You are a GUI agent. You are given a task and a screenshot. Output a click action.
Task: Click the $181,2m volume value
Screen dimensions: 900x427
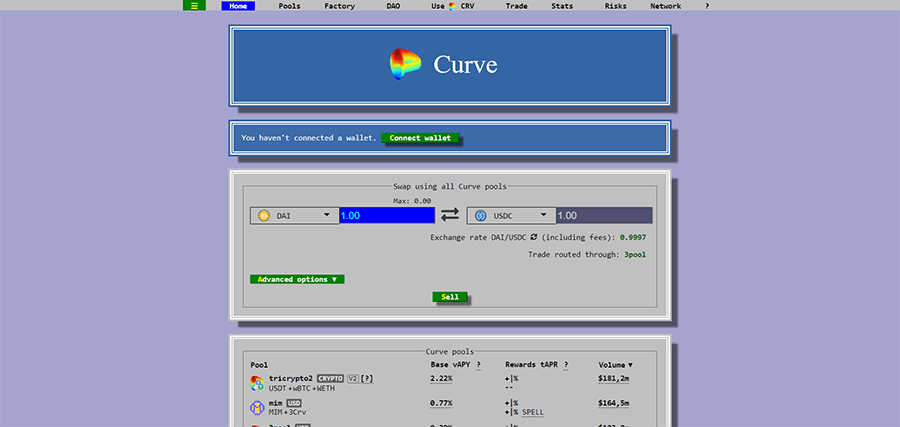614,379
